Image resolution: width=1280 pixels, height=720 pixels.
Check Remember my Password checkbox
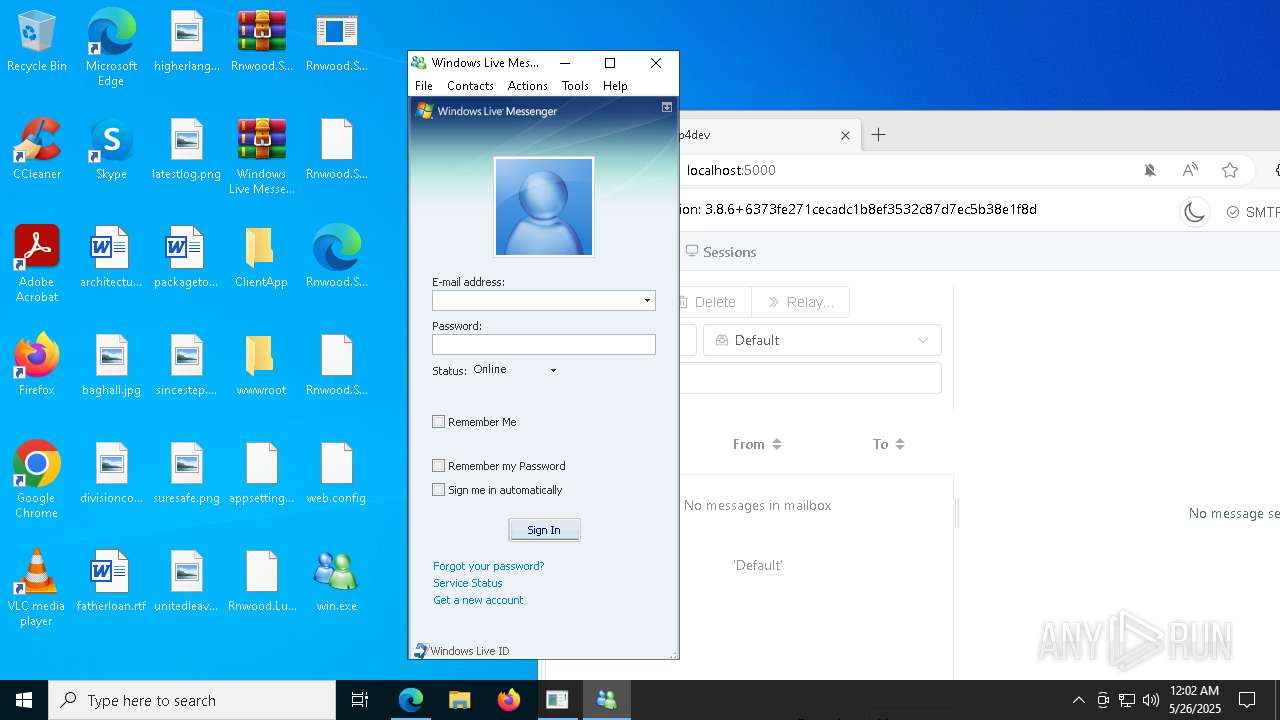(x=438, y=466)
